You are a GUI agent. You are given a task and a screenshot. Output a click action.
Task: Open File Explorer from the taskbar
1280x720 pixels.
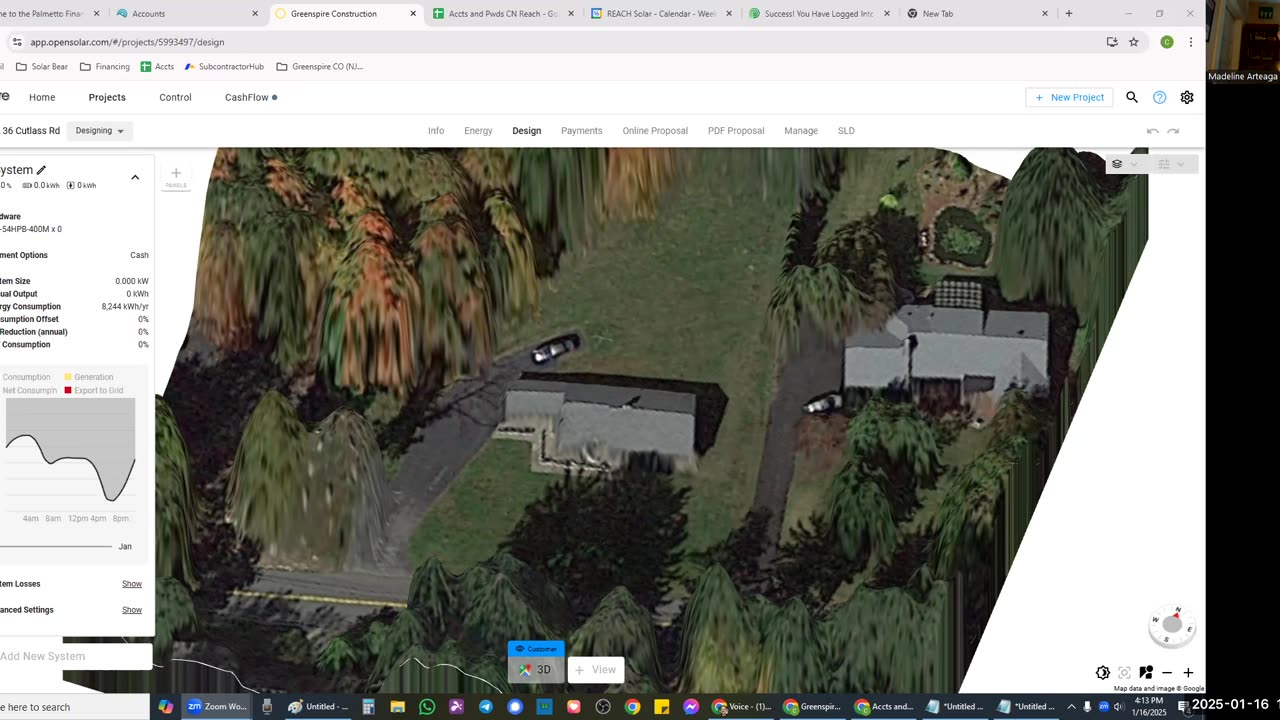point(397,707)
